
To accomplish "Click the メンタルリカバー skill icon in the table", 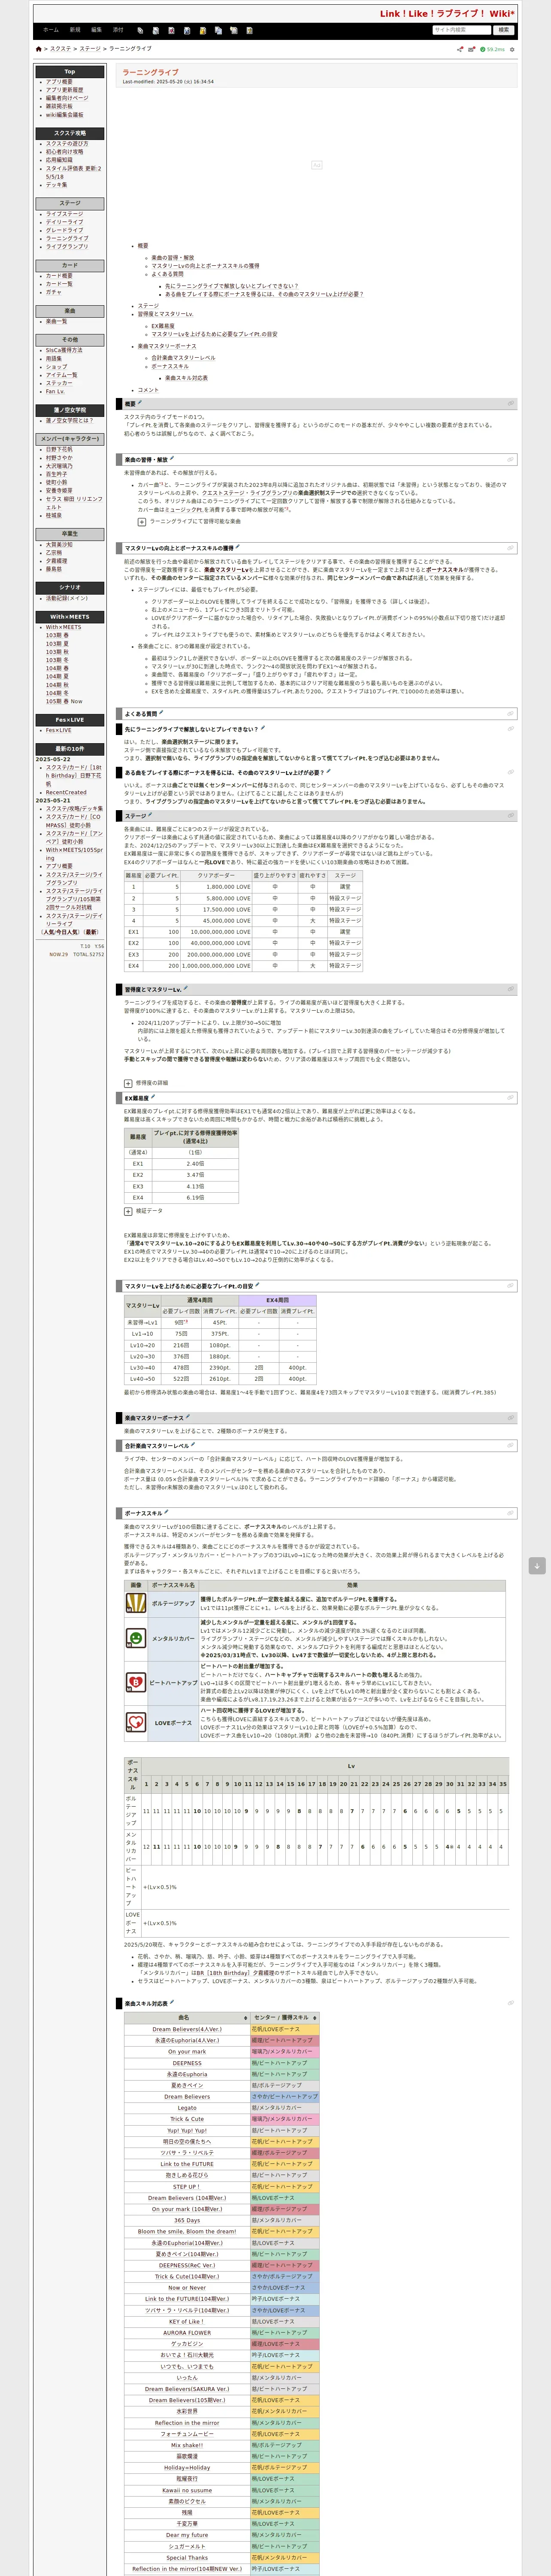I will (x=136, y=1638).
